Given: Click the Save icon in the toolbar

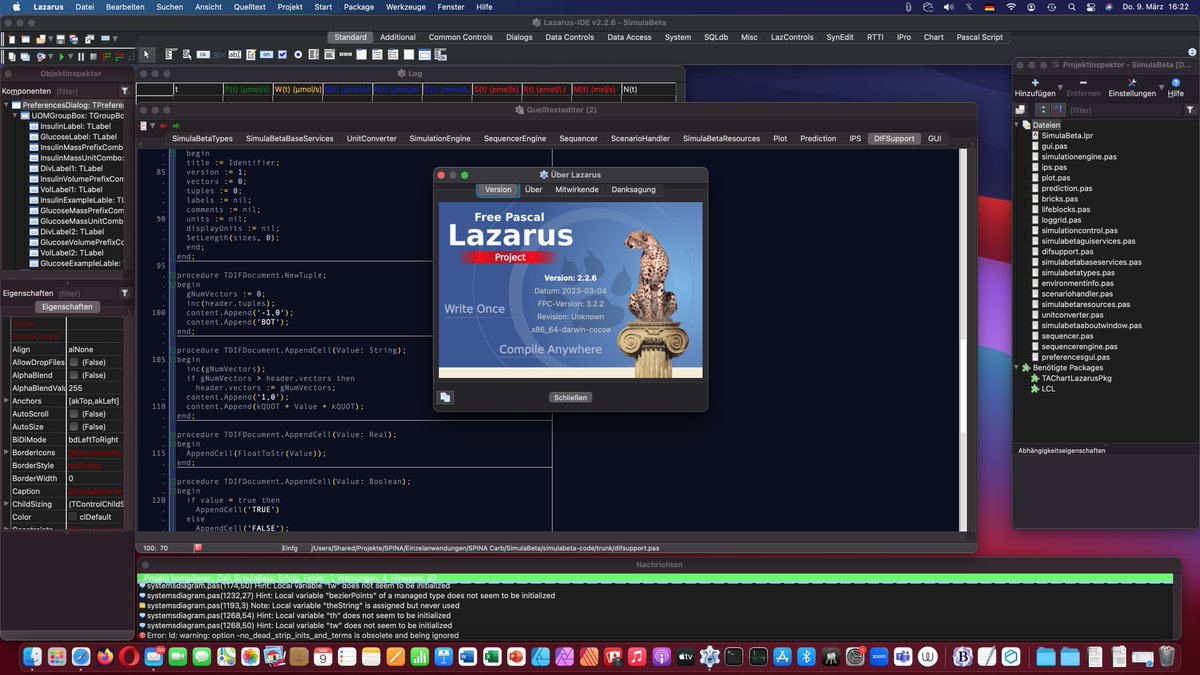Looking at the screenshot, I should (59, 40).
